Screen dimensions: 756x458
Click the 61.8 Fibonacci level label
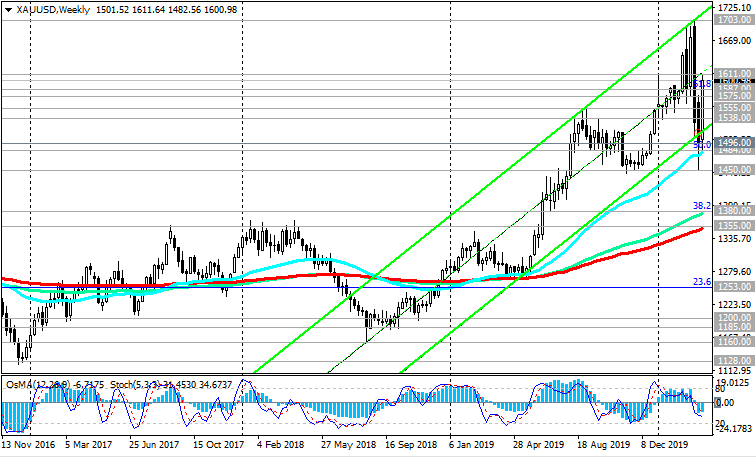(702, 84)
